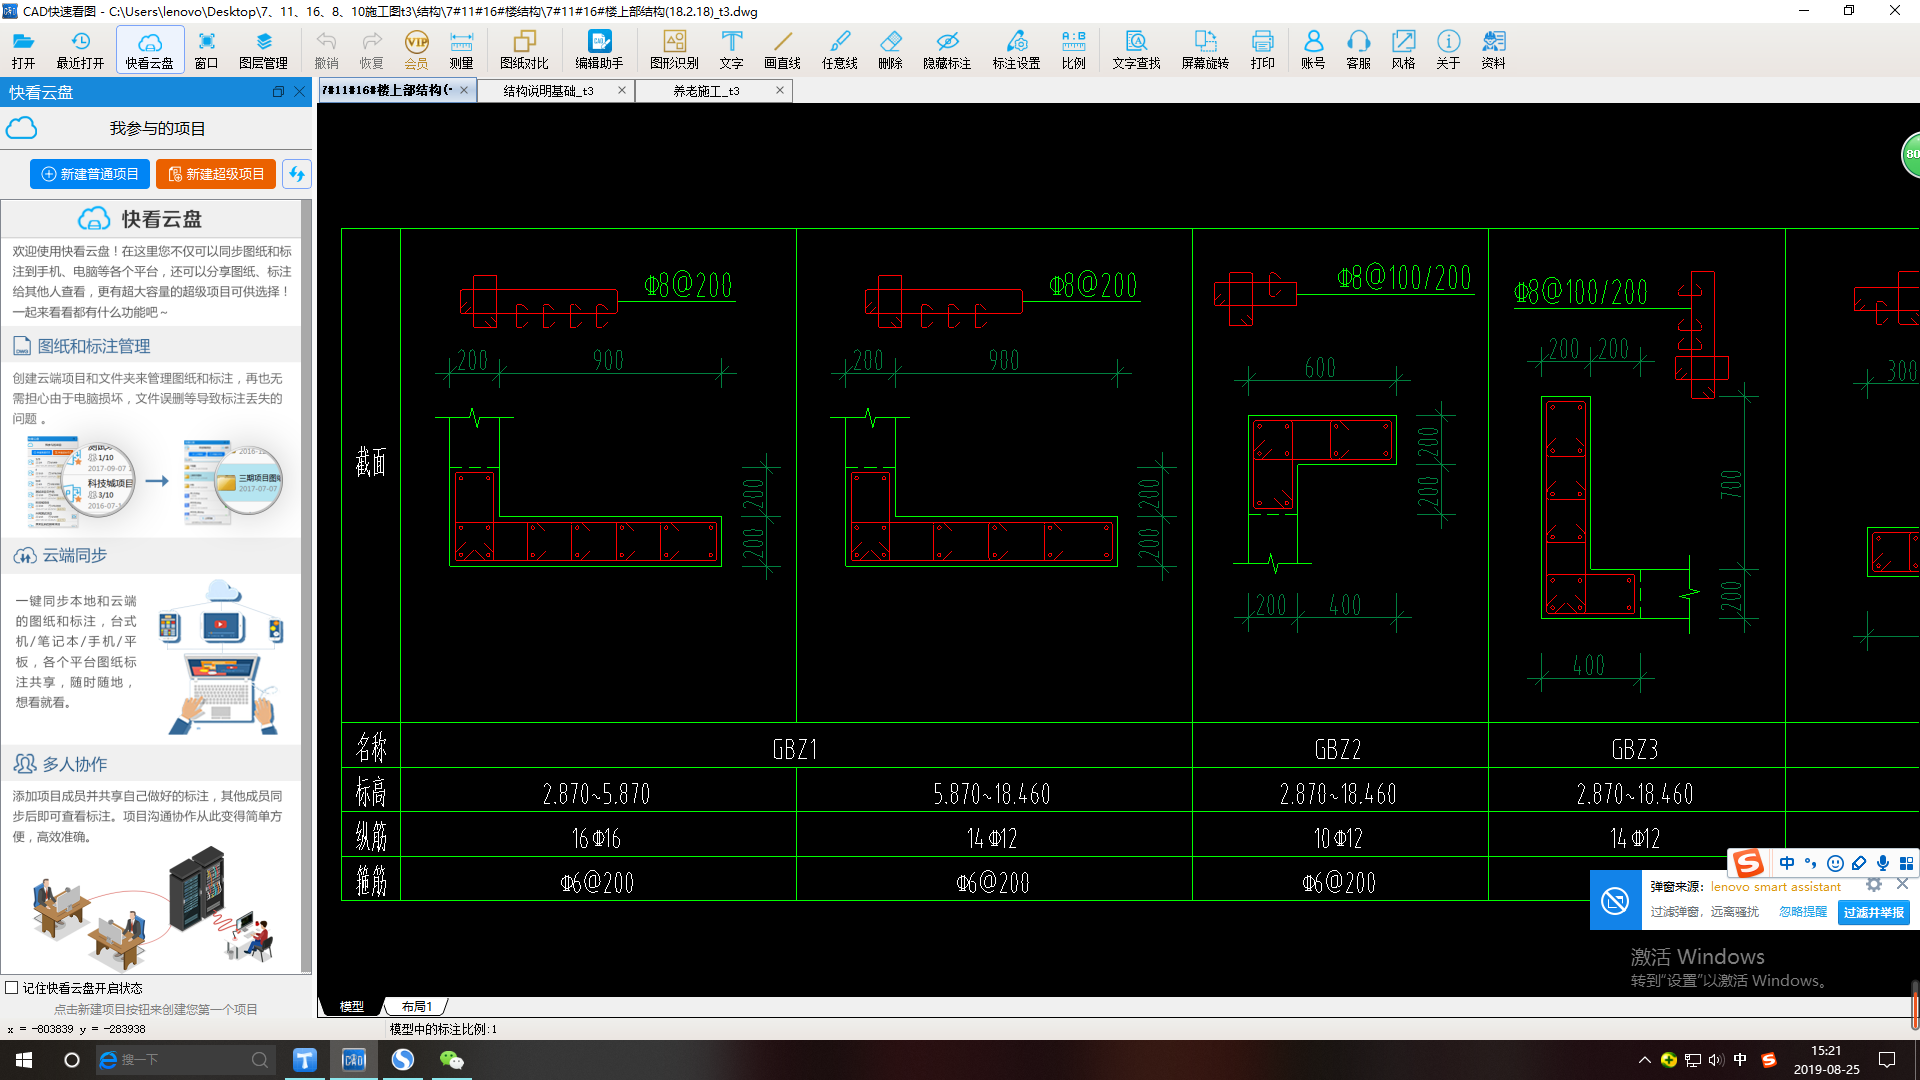
Task: Click the 打开 (Open) toolbar icon
Action: 23,49
